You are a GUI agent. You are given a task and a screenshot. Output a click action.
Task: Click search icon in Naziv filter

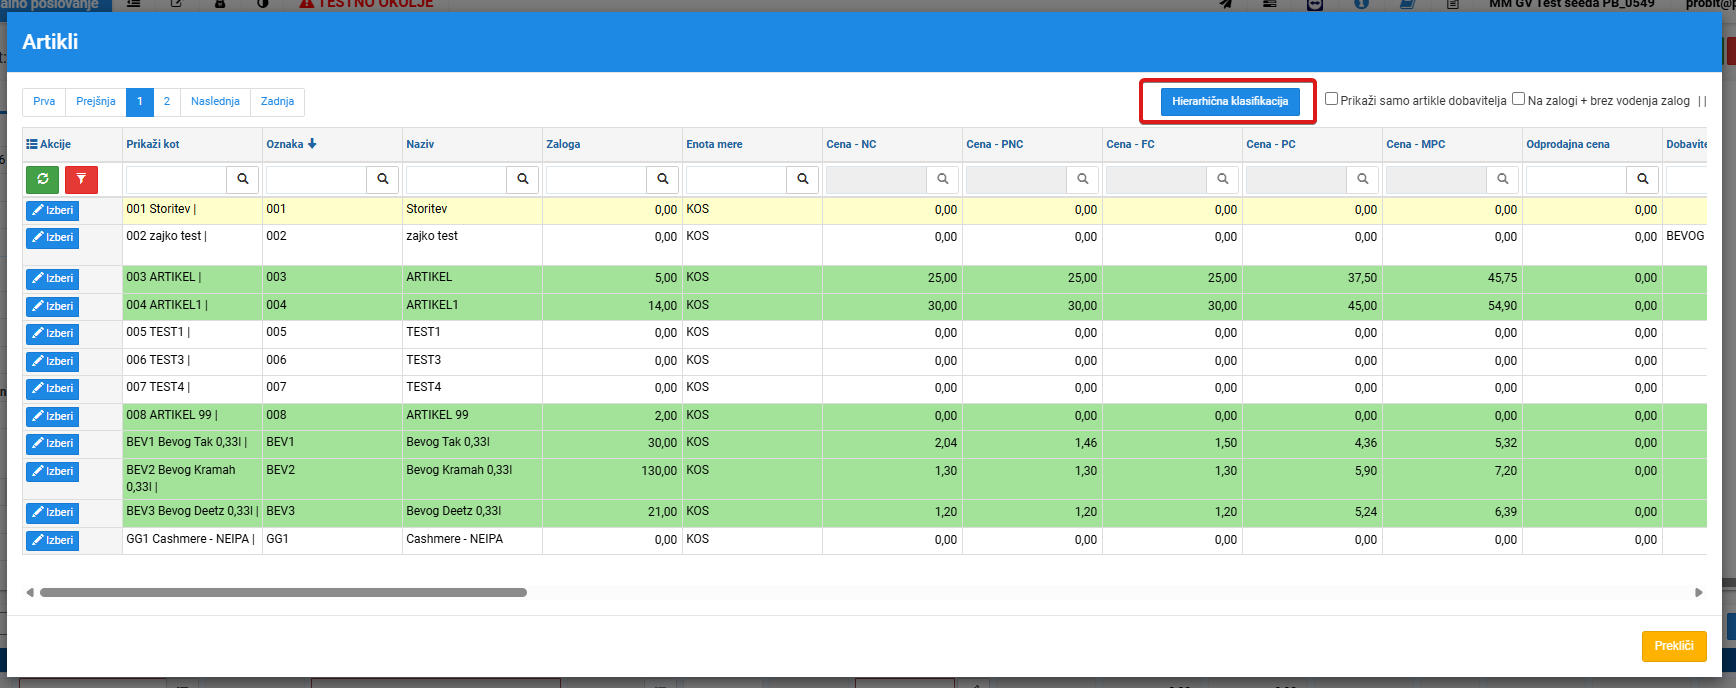pyautogui.click(x=523, y=180)
